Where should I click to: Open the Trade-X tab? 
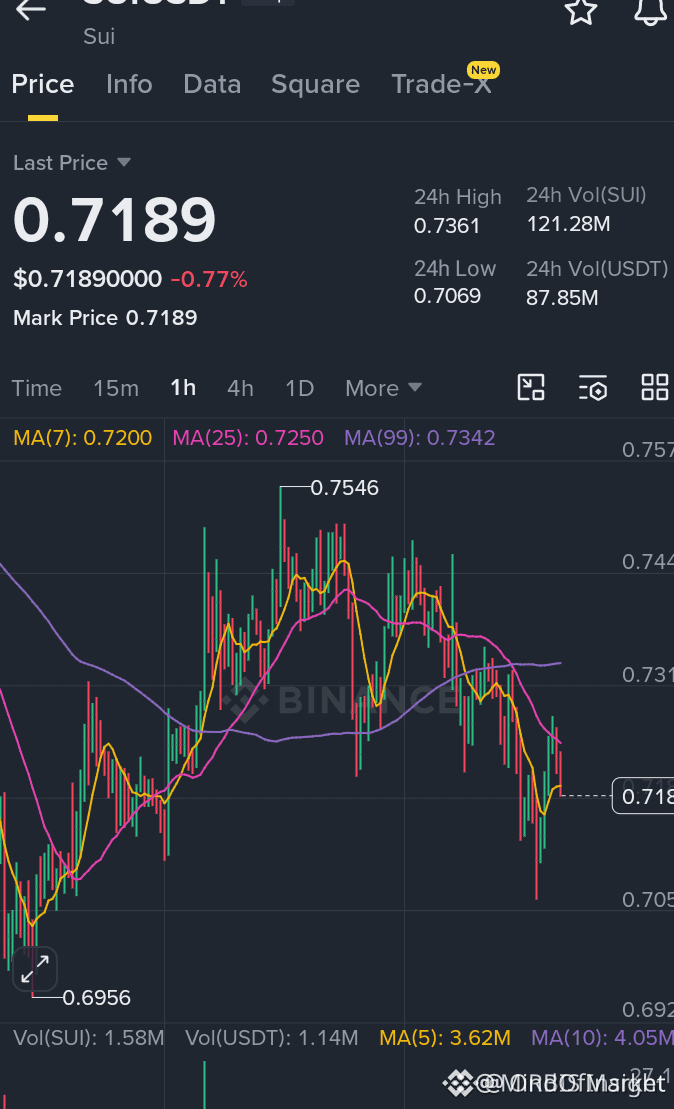point(441,84)
